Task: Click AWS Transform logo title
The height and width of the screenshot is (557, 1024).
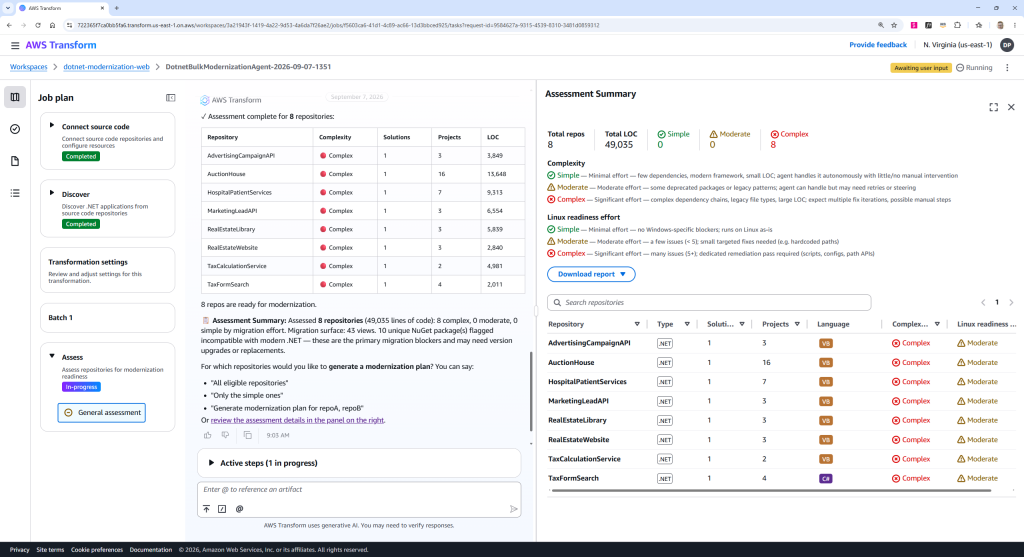Action: 61,45
